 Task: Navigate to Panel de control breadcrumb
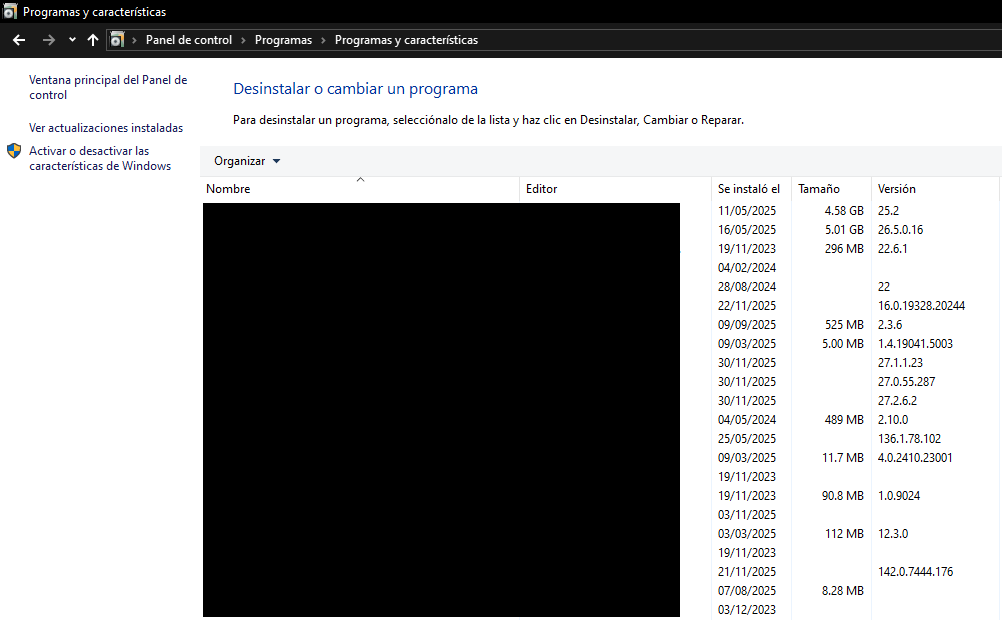click(188, 40)
